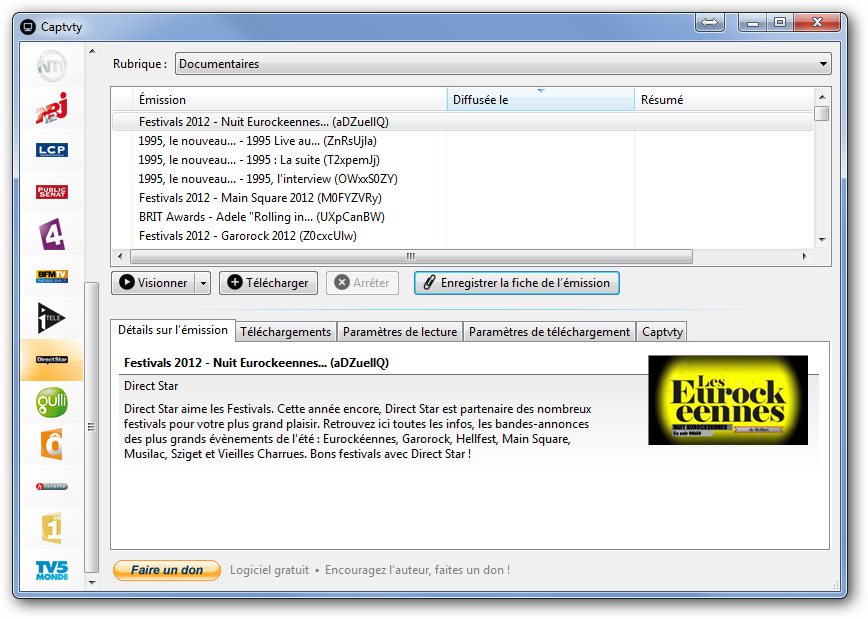The image size is (868, 619).
Task: Click the Faire un don button
Action: [167, 570]
